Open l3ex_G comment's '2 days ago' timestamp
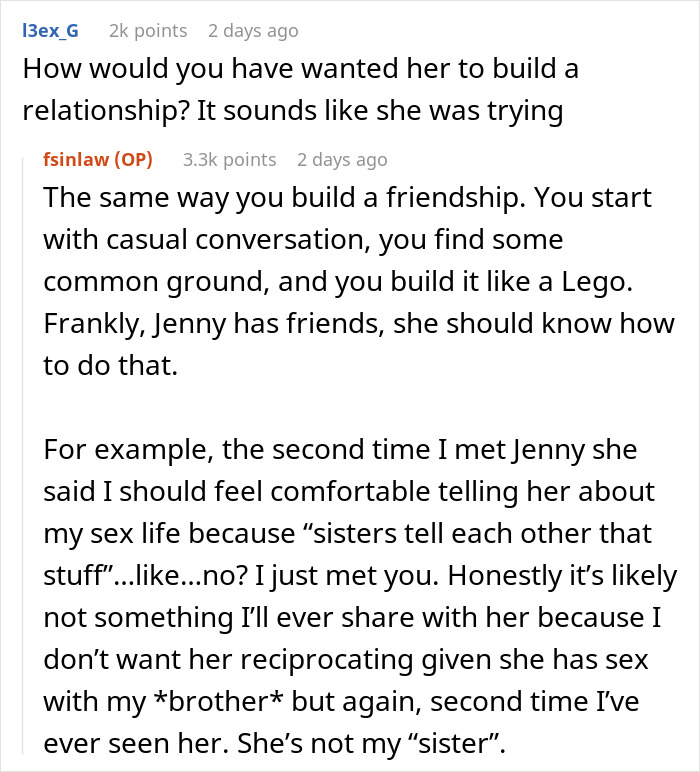The height and width of the screenshot is (772, 700). [253, 31]
